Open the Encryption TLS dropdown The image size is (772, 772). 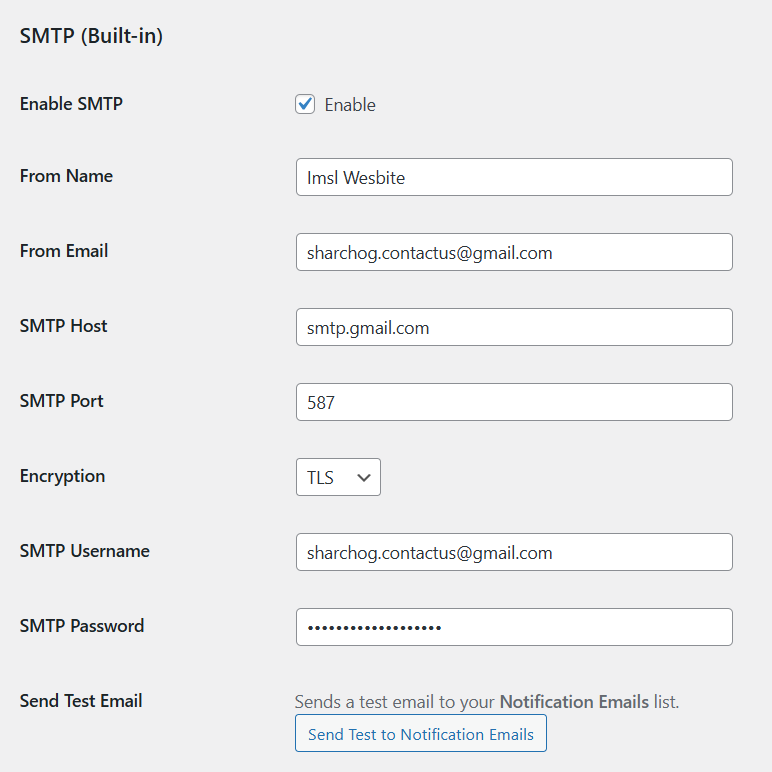[x=337, y=477]
